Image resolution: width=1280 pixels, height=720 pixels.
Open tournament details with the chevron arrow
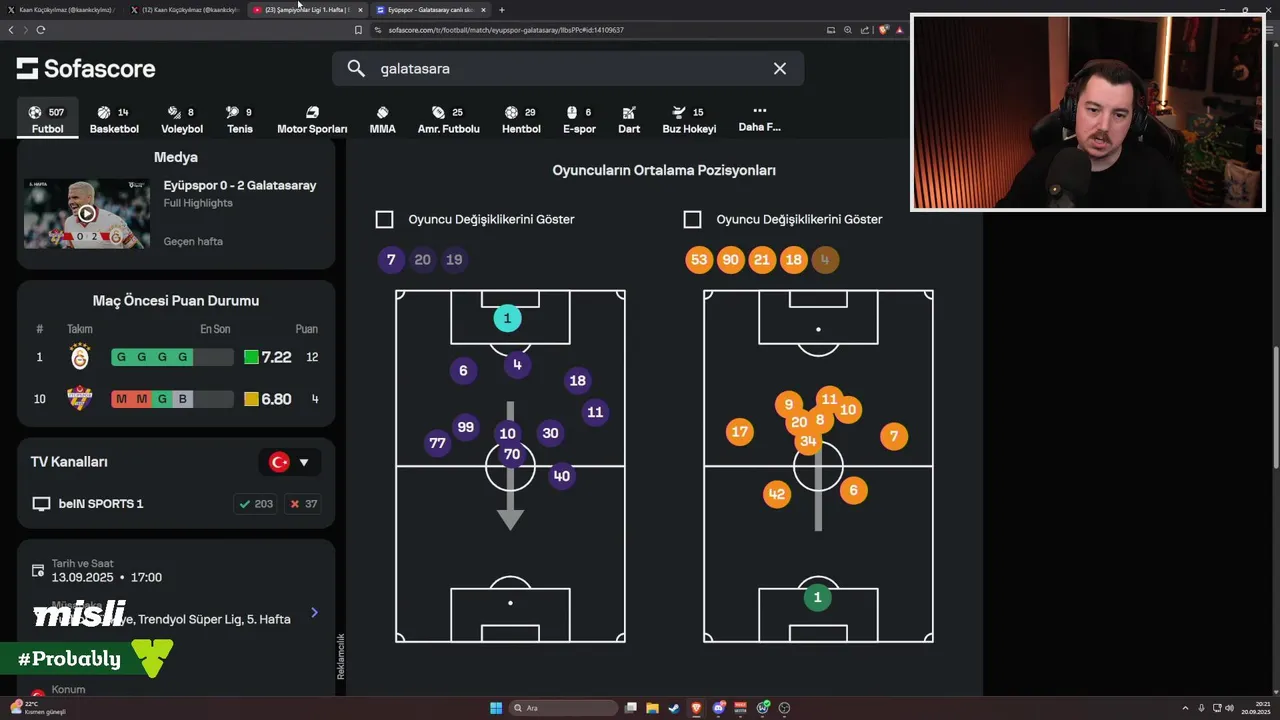[314, 612]
